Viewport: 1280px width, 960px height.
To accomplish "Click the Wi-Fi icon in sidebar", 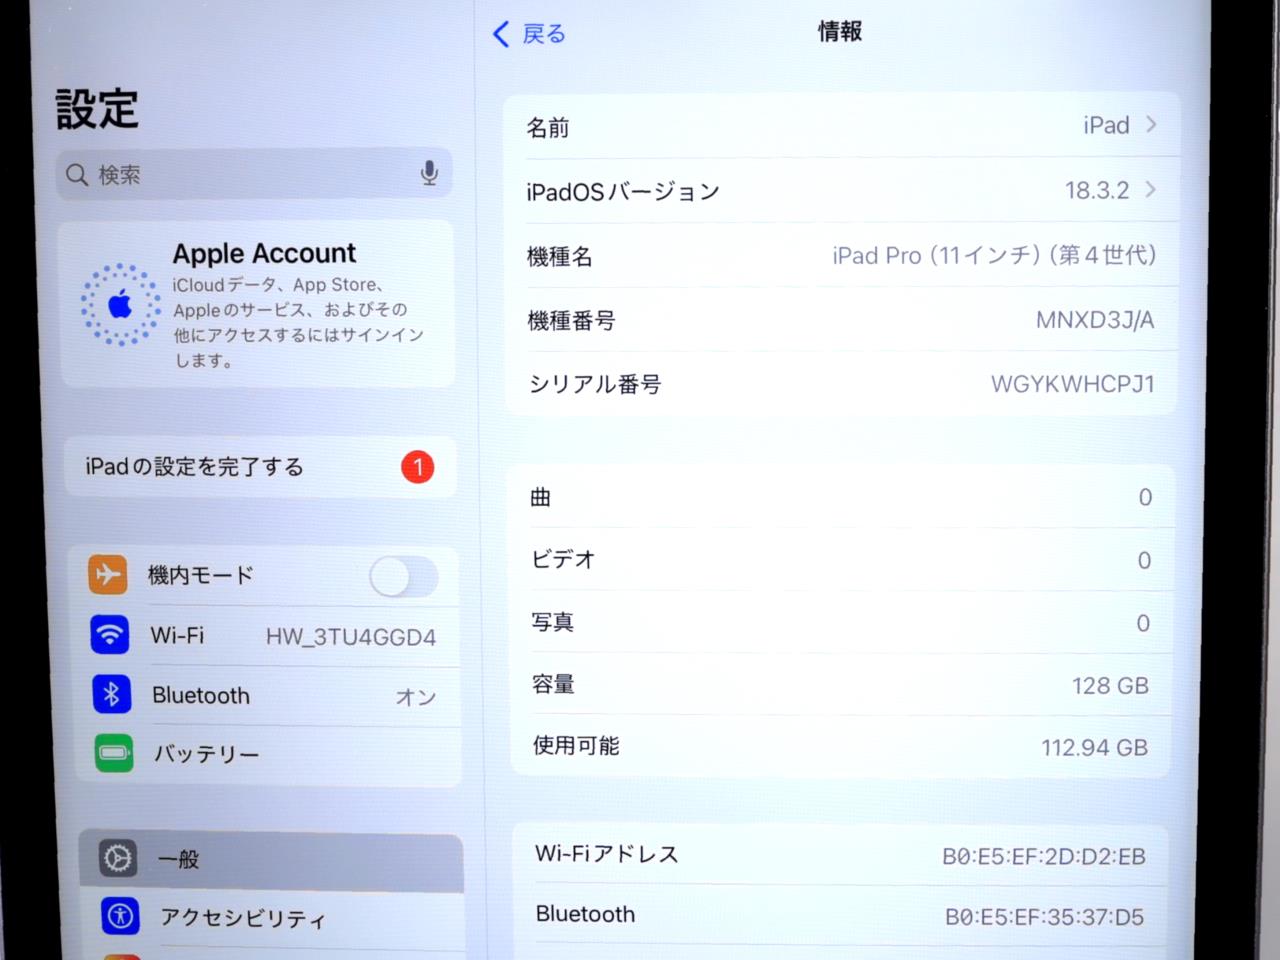I will coord(110,634).
